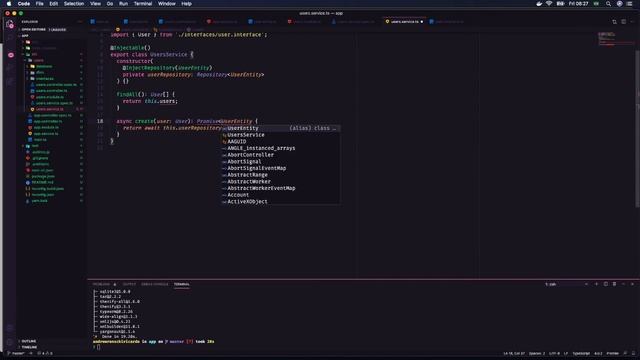Image resolution: width=640 pixels, height=360 pixels.
Task: Open the Window menu
Action: pos(167,4)
